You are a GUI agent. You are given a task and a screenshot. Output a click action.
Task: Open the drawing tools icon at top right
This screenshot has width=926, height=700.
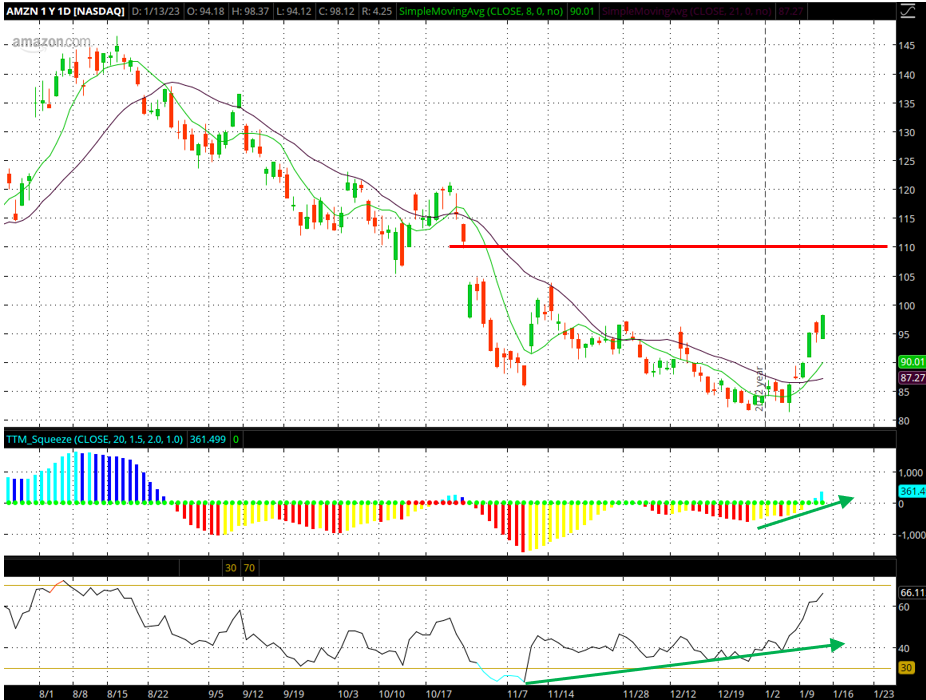(907, 11)
